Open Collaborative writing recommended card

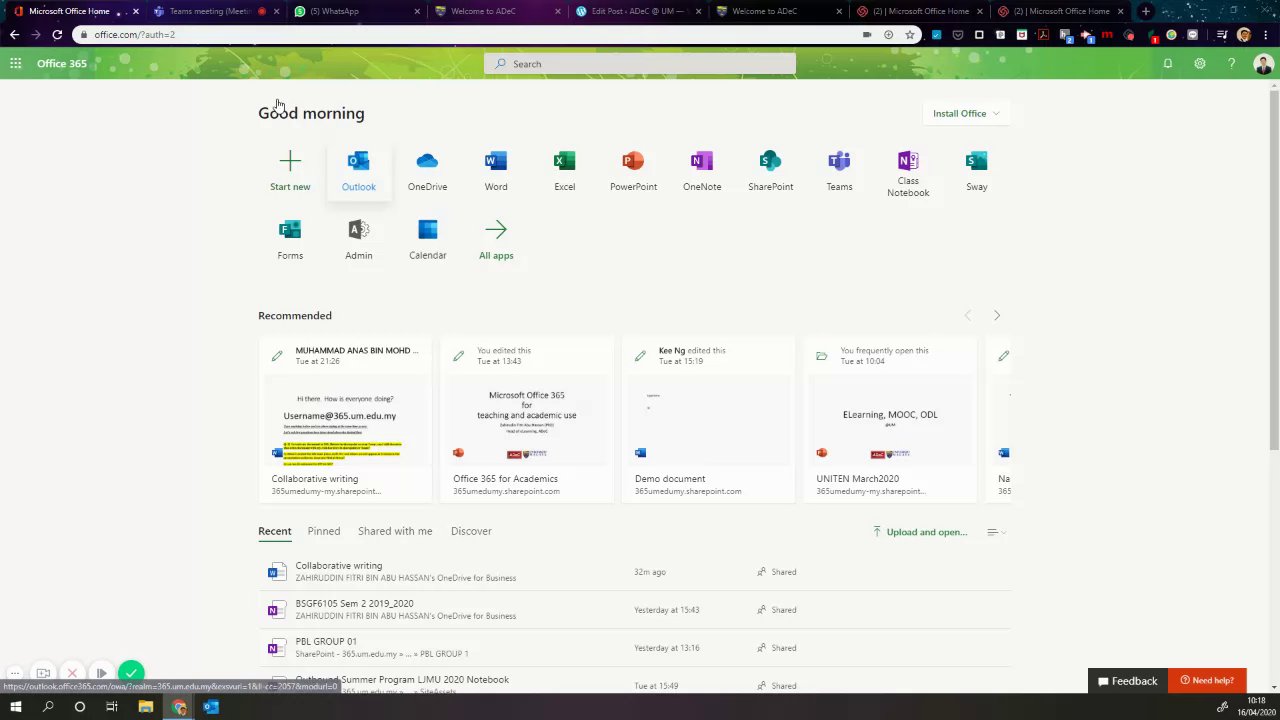[x=345, y=419]
